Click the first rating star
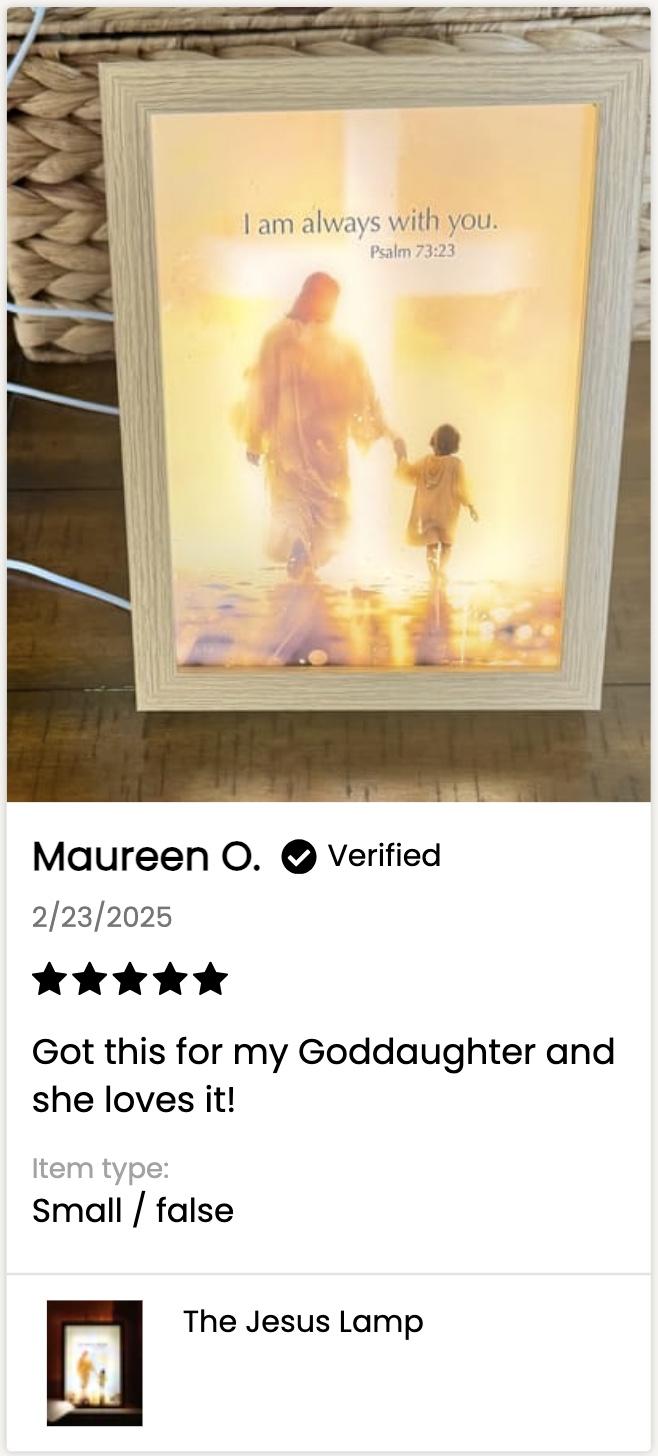Screen dimensions: 658x1456 [50, 979]
